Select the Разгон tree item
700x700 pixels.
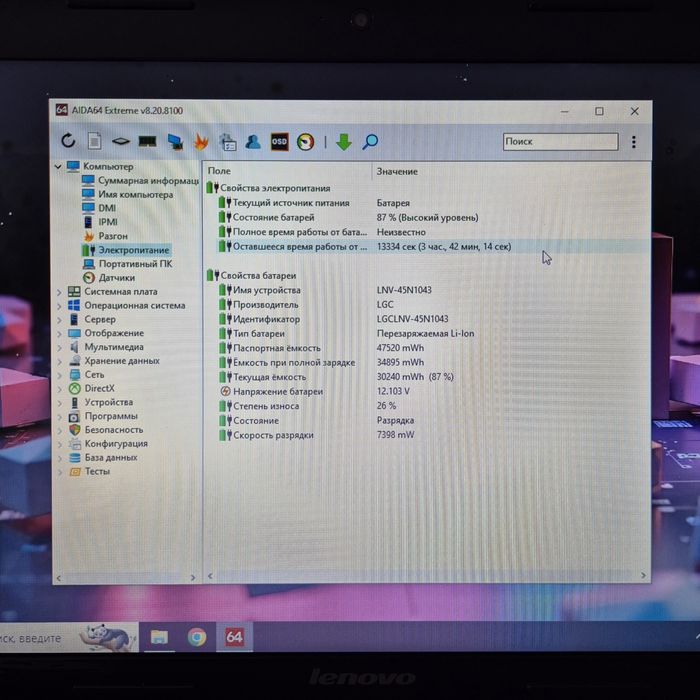[x=106, y=236]
